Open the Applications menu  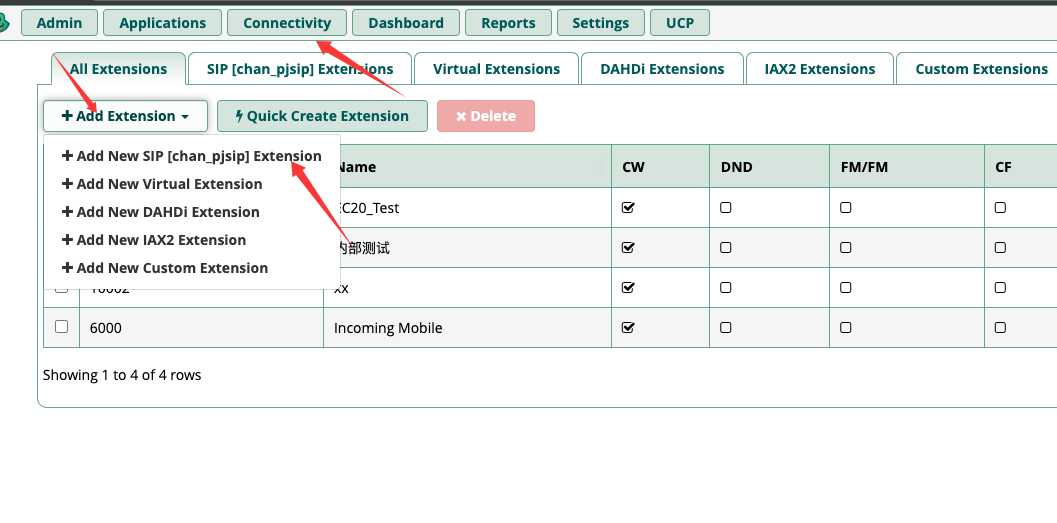(x=162, y=23)
